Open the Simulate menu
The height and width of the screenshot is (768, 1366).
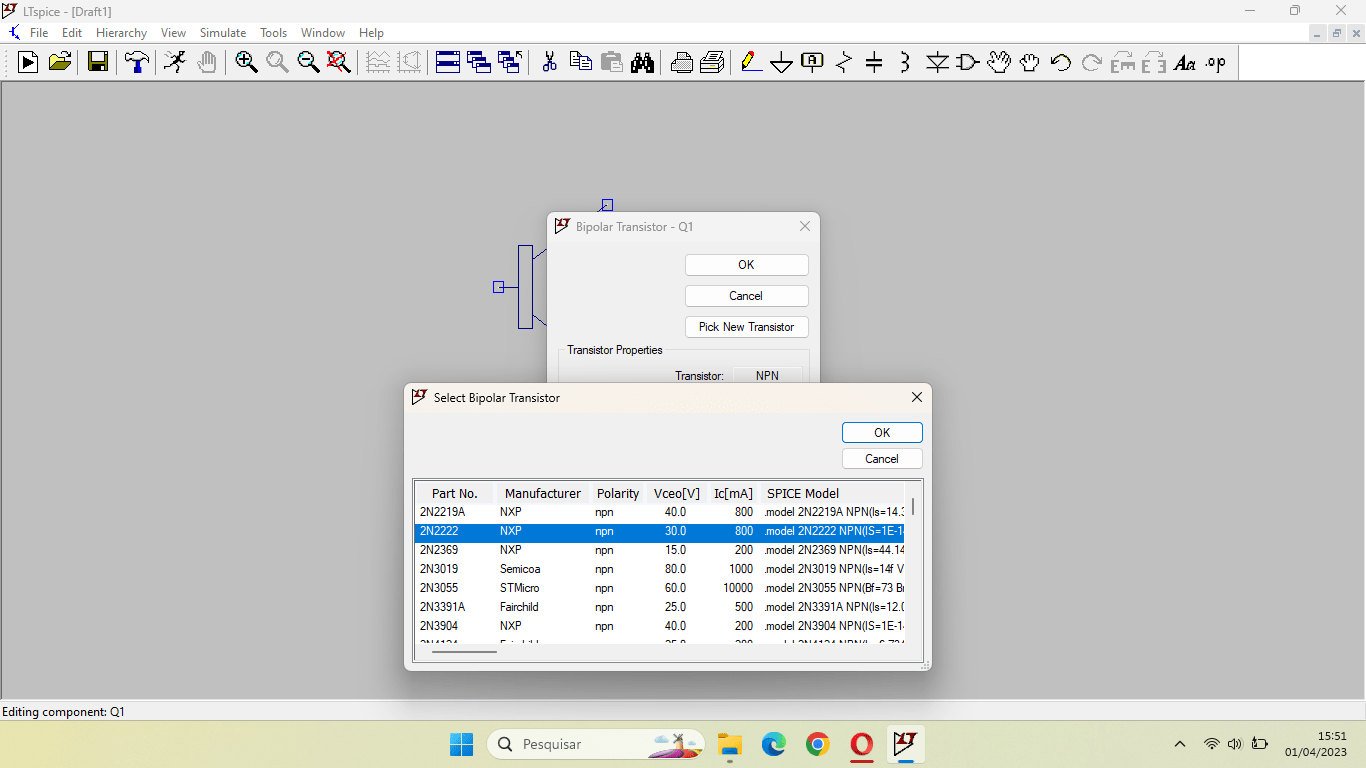223,33
